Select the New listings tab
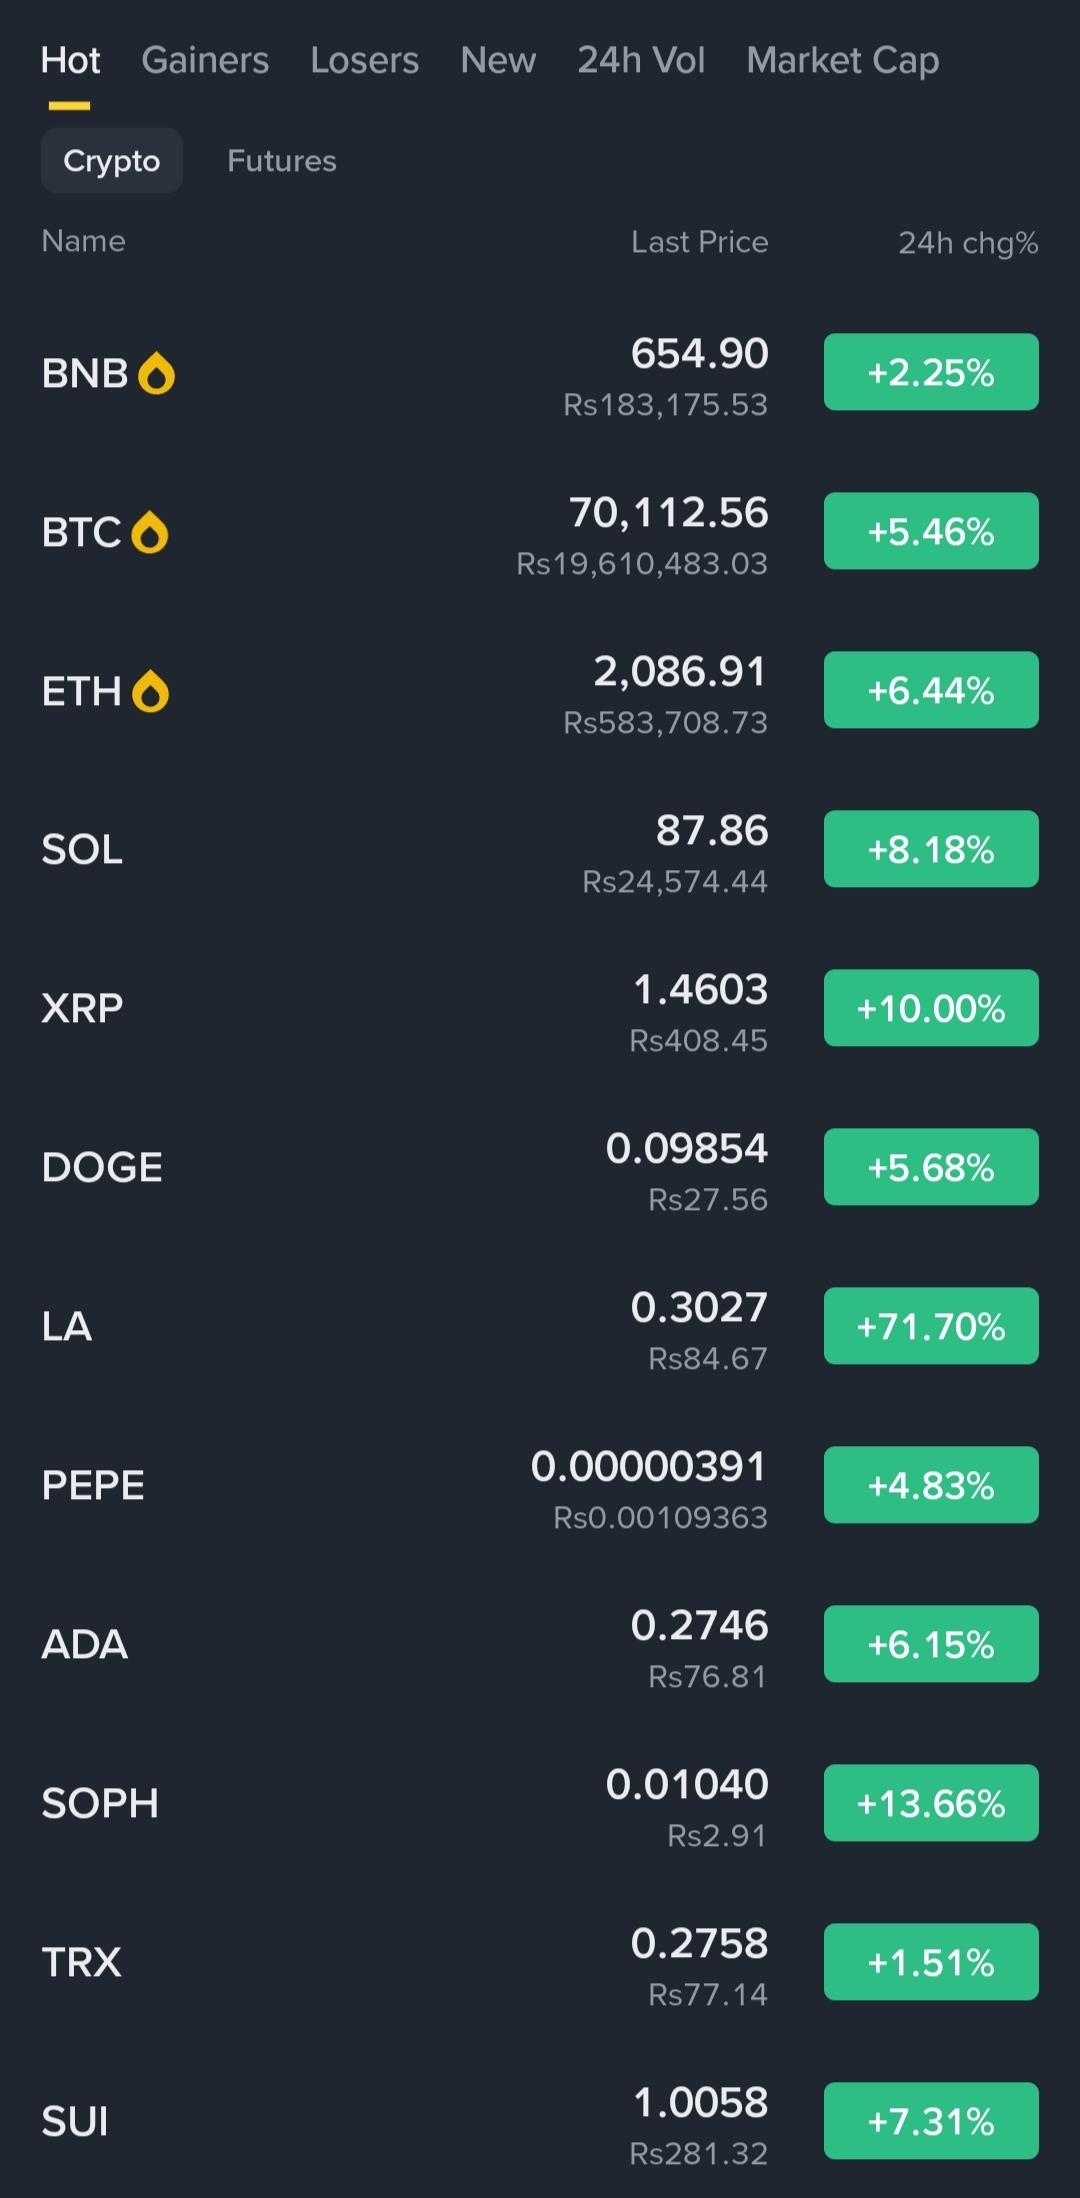1080x2198 pixels. [x=498, y=61]
